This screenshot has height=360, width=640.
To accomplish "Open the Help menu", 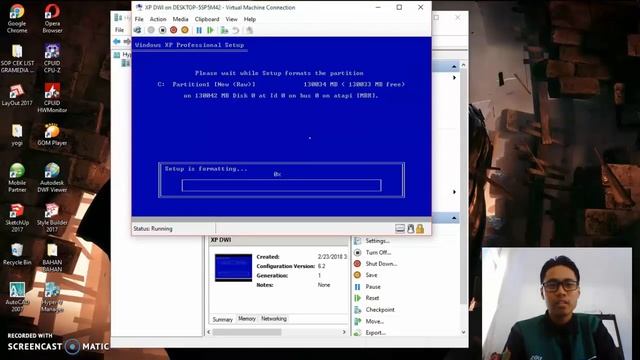I will point(250,19).
